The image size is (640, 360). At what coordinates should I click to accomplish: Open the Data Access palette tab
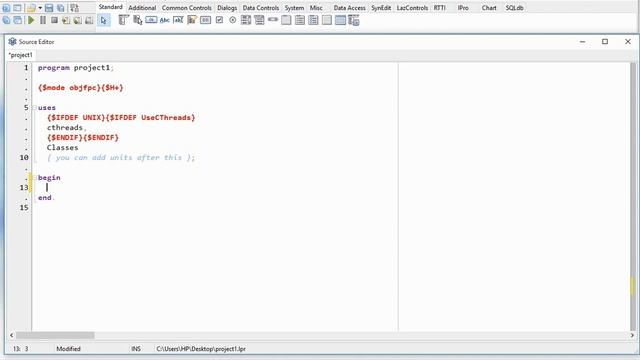[349, 8]
